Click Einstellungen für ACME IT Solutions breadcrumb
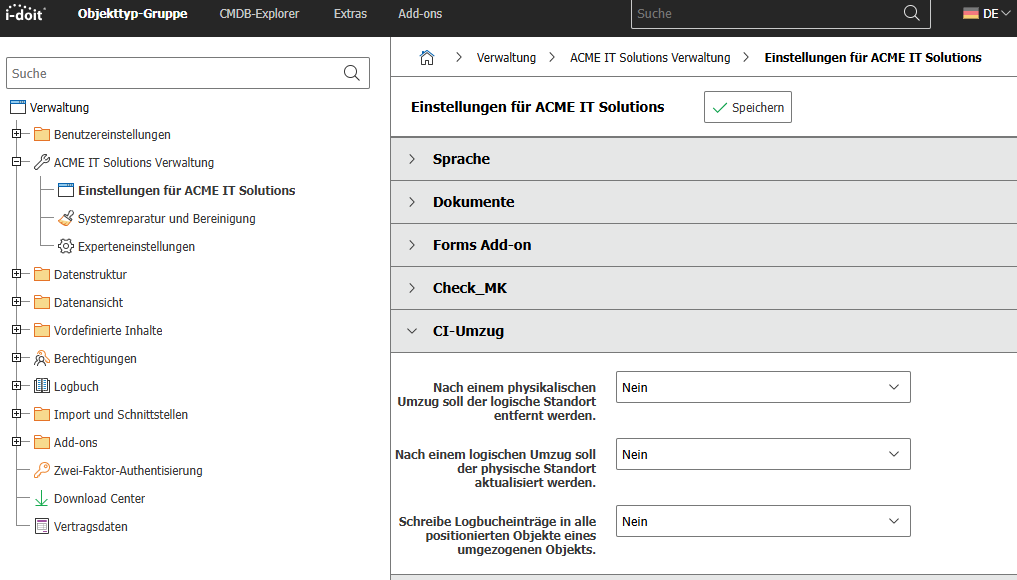Screen dimensions: 1017x580 [873, 58]
